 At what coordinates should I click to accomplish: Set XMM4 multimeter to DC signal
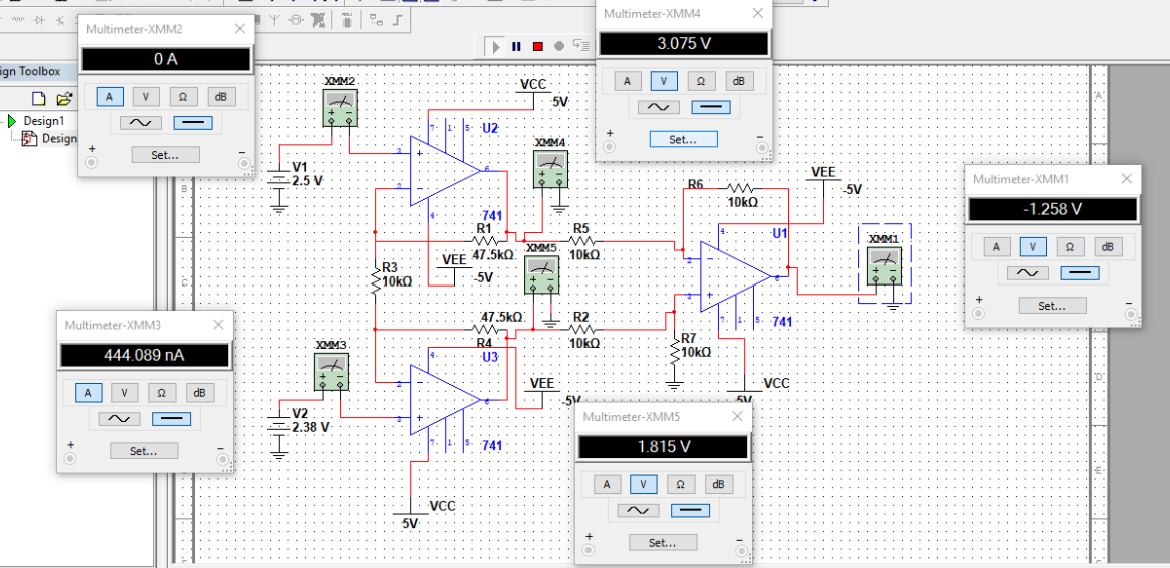(711, 107)
